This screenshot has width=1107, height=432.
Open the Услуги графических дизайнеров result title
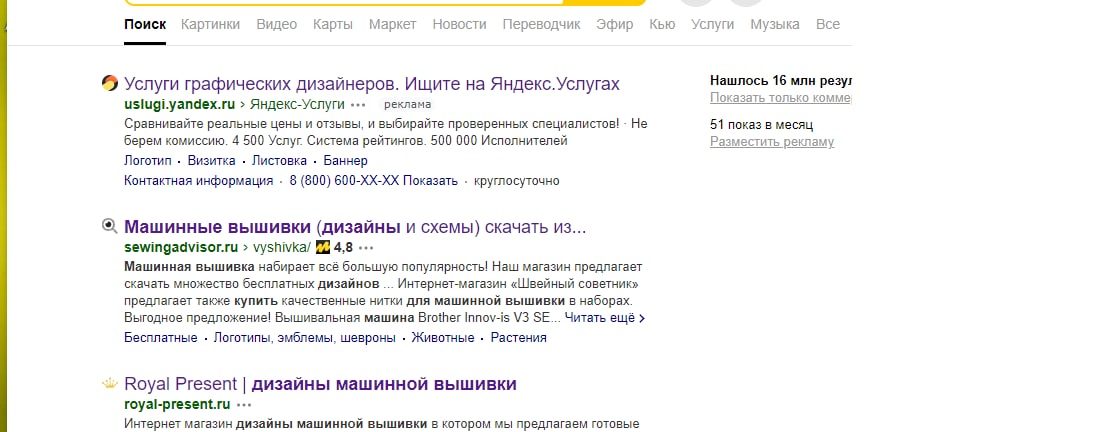(x=372, y=84)
